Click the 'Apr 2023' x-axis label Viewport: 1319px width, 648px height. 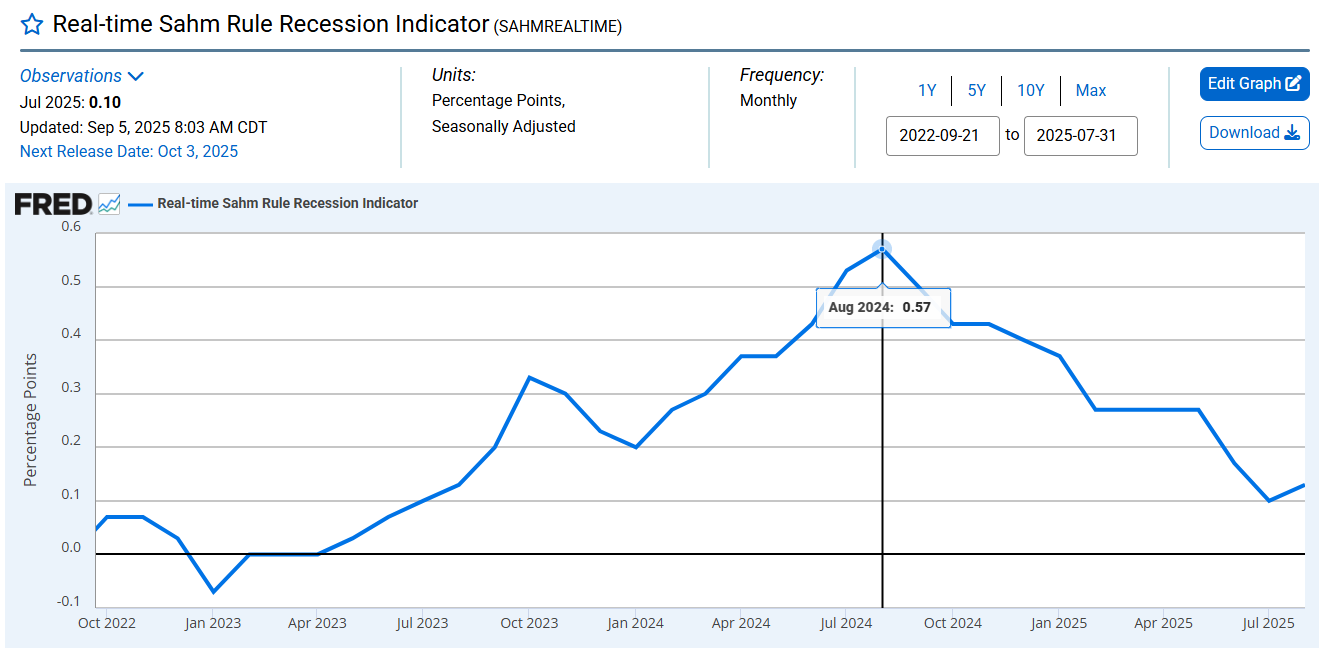(x=317, y=623)
